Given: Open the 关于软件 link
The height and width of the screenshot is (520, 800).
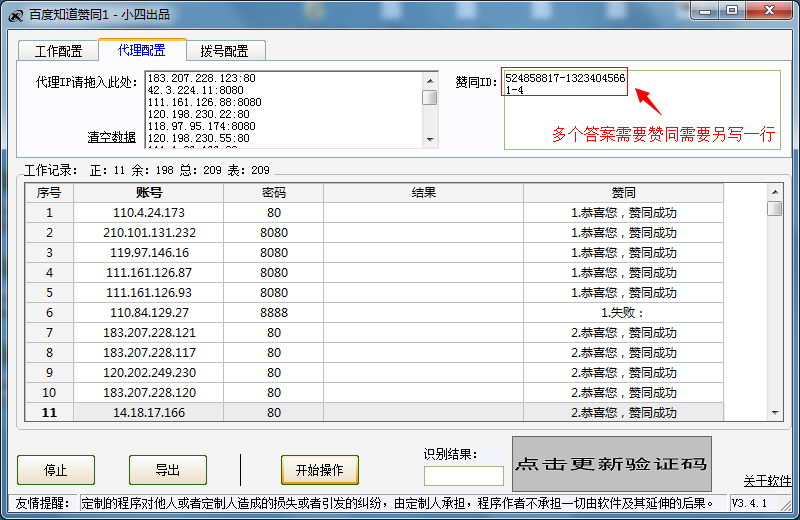Looking at the screenshot, I should 767,481.
